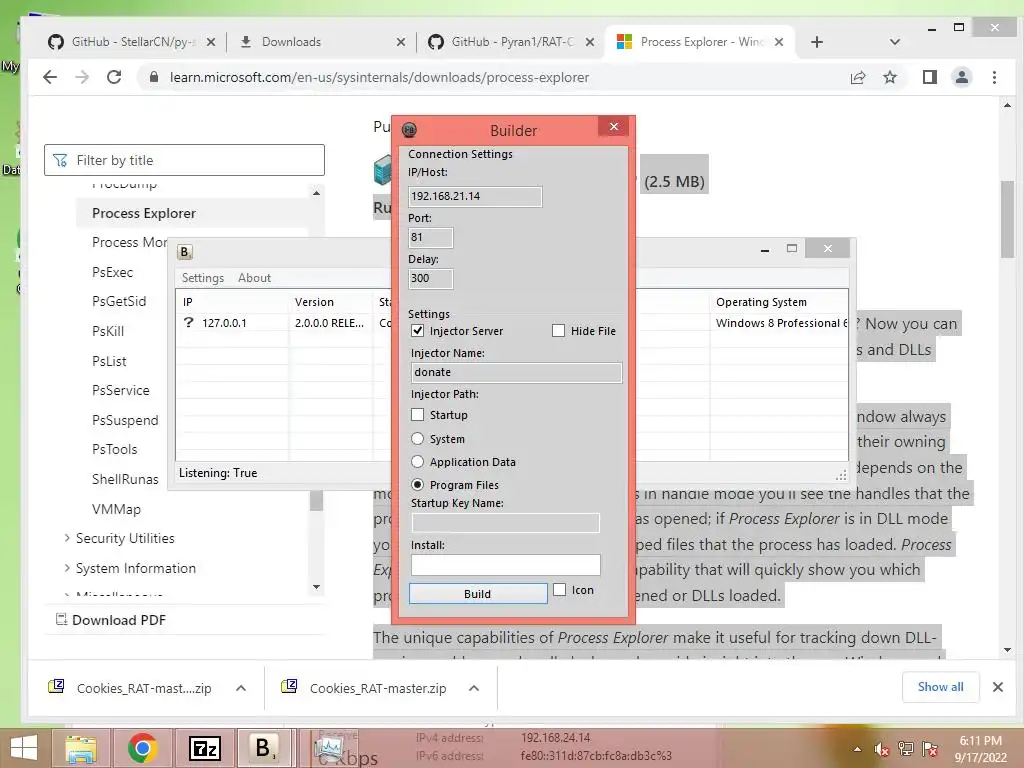Image resolution: width=1024 pixels, height=768 pixels.
Task: Click the page scrollbar down arrow
Action: (x=1007, y=650)
